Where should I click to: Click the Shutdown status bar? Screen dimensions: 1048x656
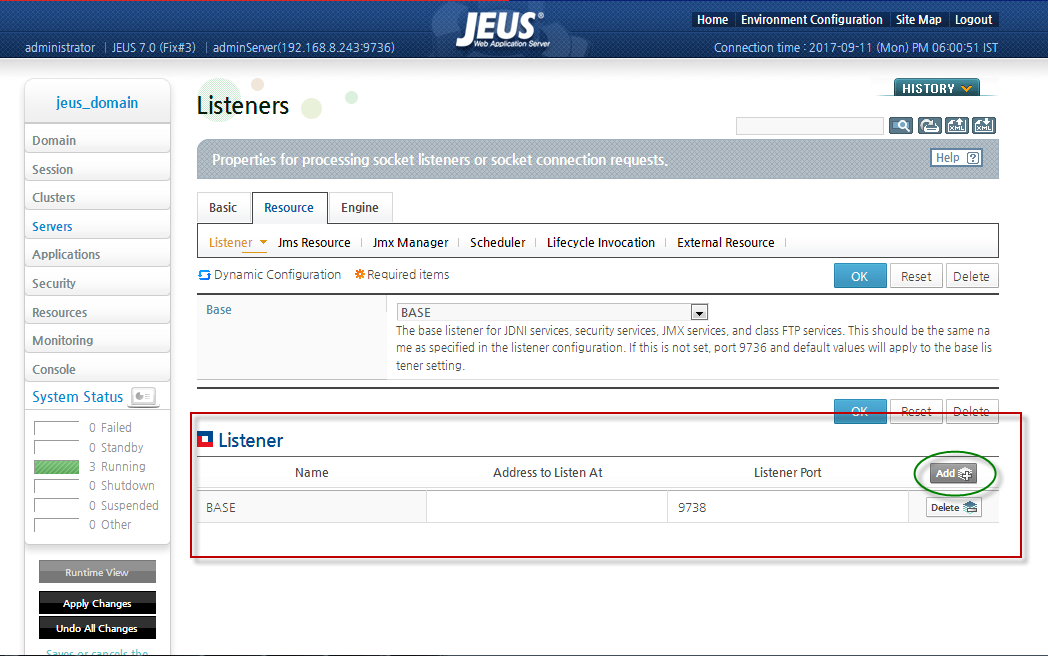56,486
